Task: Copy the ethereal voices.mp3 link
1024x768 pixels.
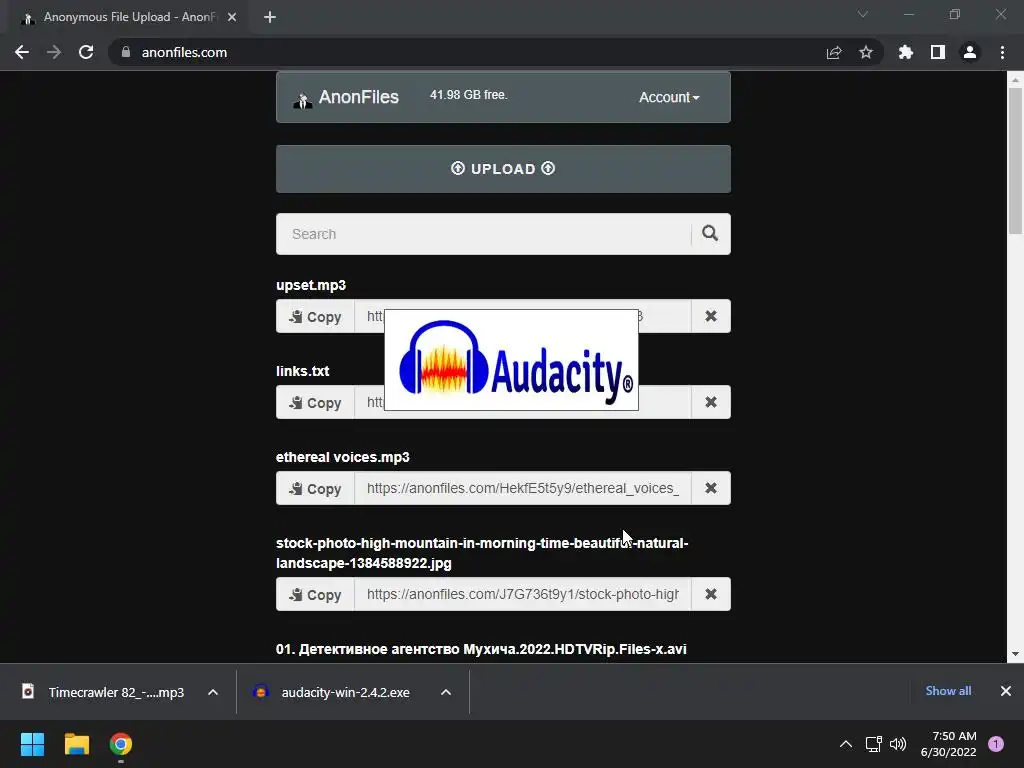Action: (315, 488)
